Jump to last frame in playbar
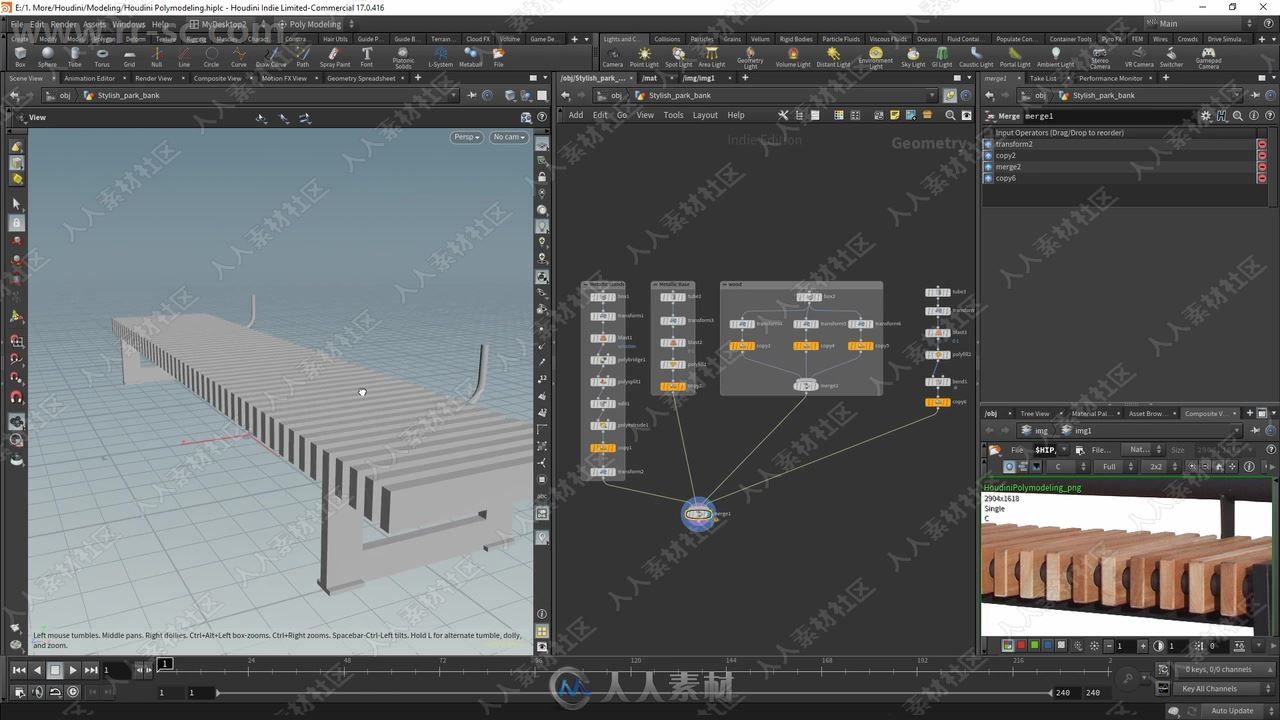Screen dimensions: 1280x720 (x=91, y=670)
